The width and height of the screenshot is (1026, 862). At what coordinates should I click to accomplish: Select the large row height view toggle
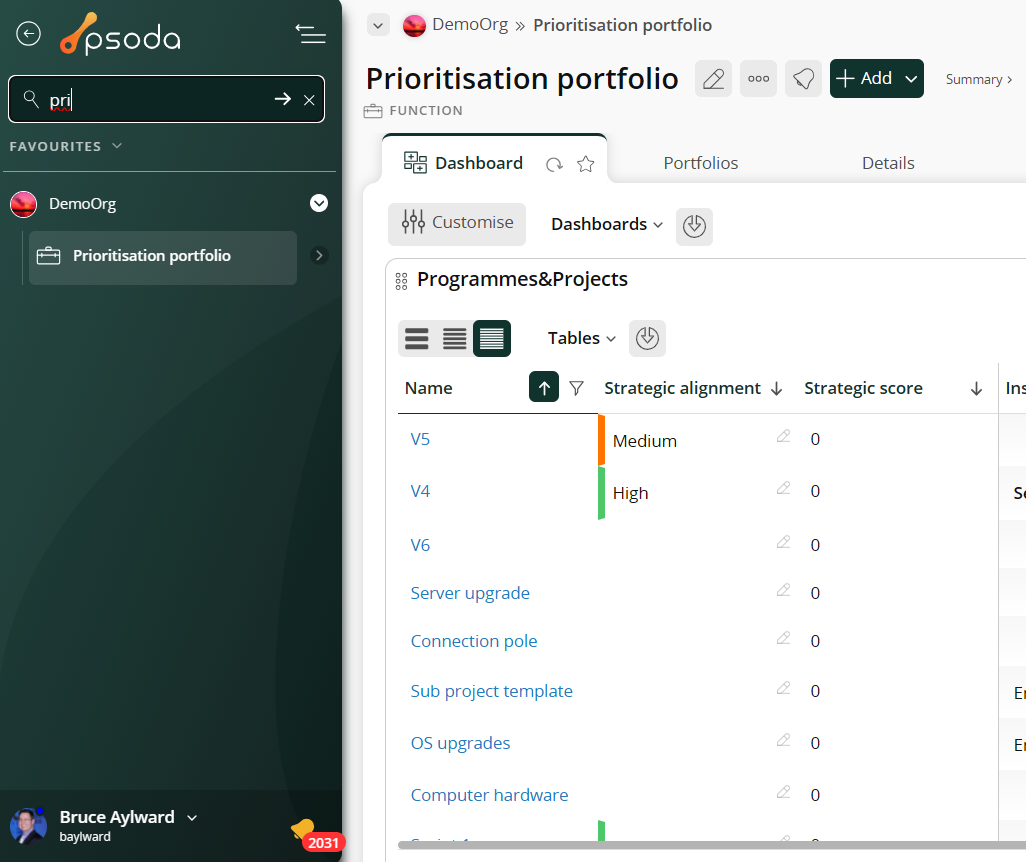click(x=417, y=339)
